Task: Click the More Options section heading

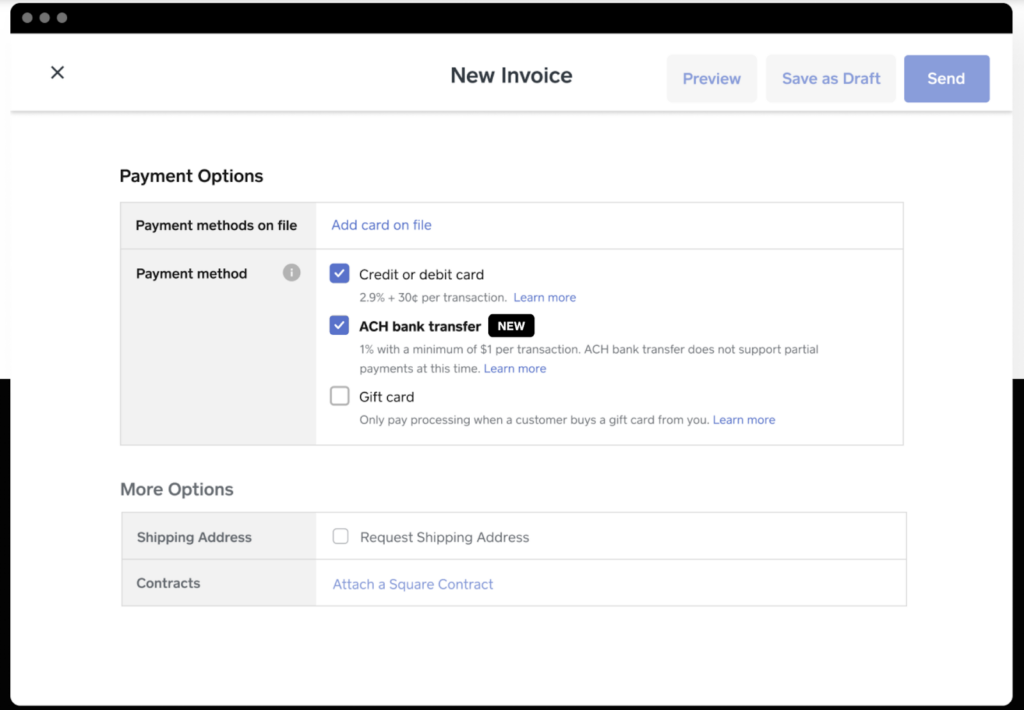Action: point(177,489)
